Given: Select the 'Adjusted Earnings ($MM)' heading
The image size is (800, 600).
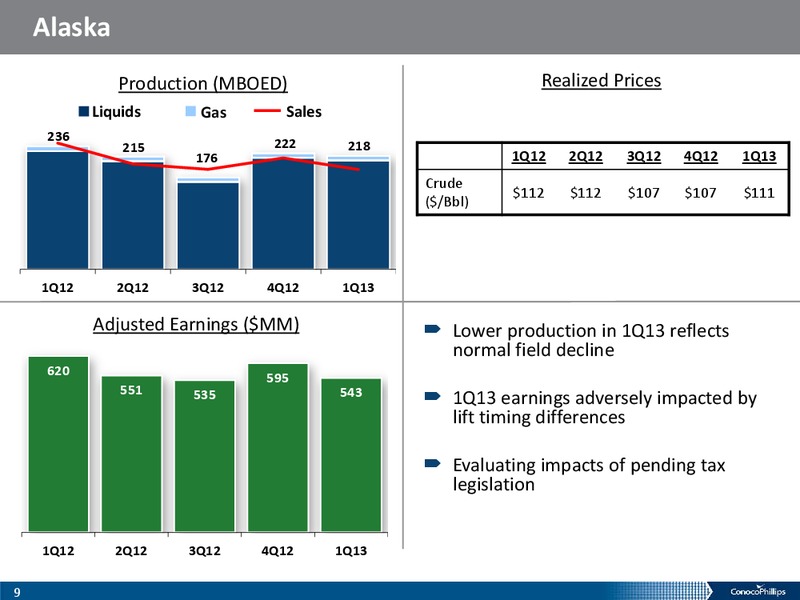Looking at the screenshot, I should coord(196,324).
